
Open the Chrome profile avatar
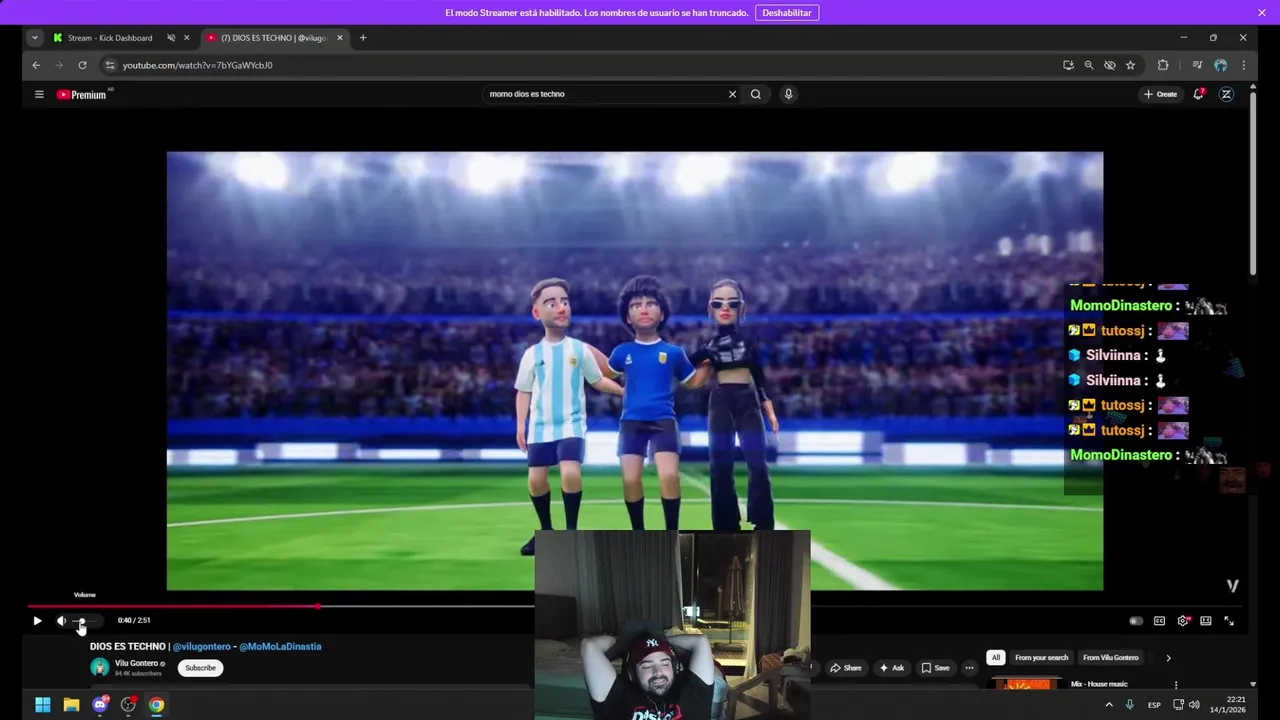pyautogui.click(x=1221, y=65)
